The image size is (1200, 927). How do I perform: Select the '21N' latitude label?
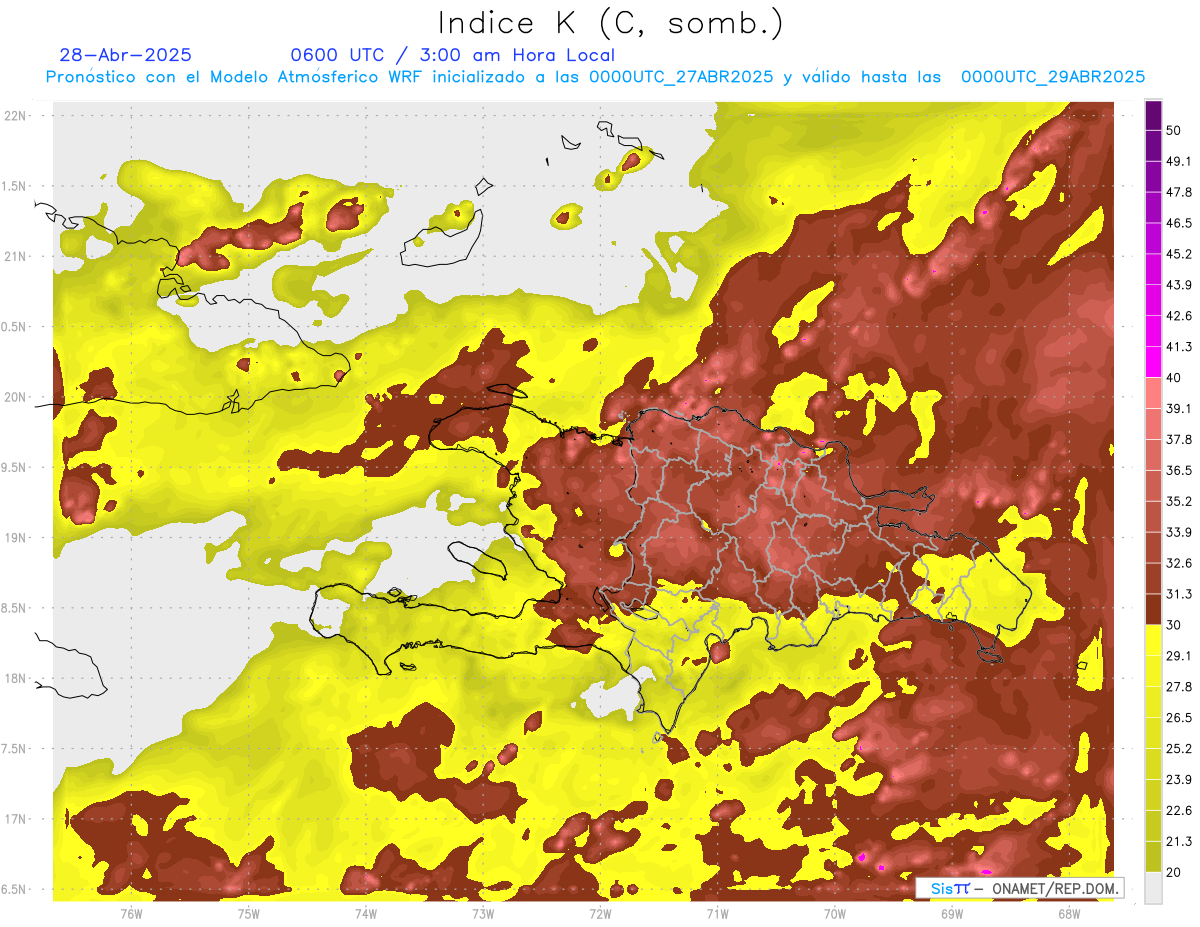pyautogui.click(x=15, y=256)
